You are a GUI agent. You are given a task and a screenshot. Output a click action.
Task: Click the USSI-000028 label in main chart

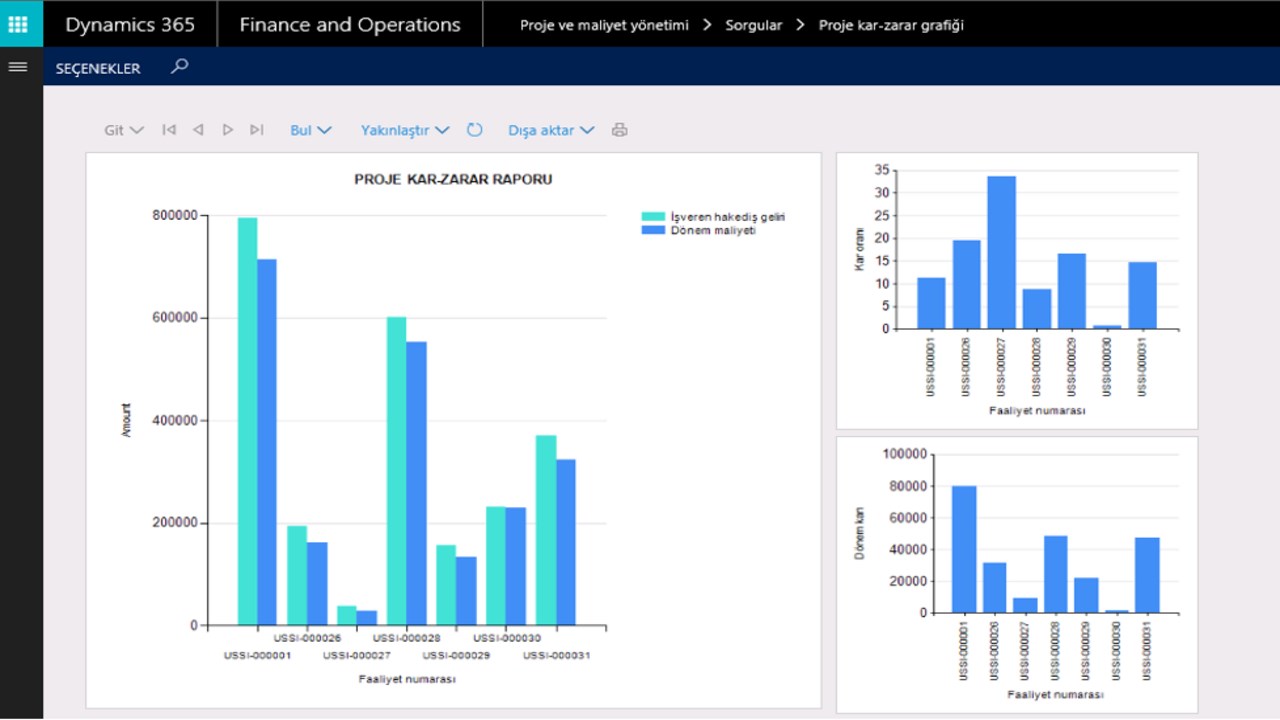(407, 638)
